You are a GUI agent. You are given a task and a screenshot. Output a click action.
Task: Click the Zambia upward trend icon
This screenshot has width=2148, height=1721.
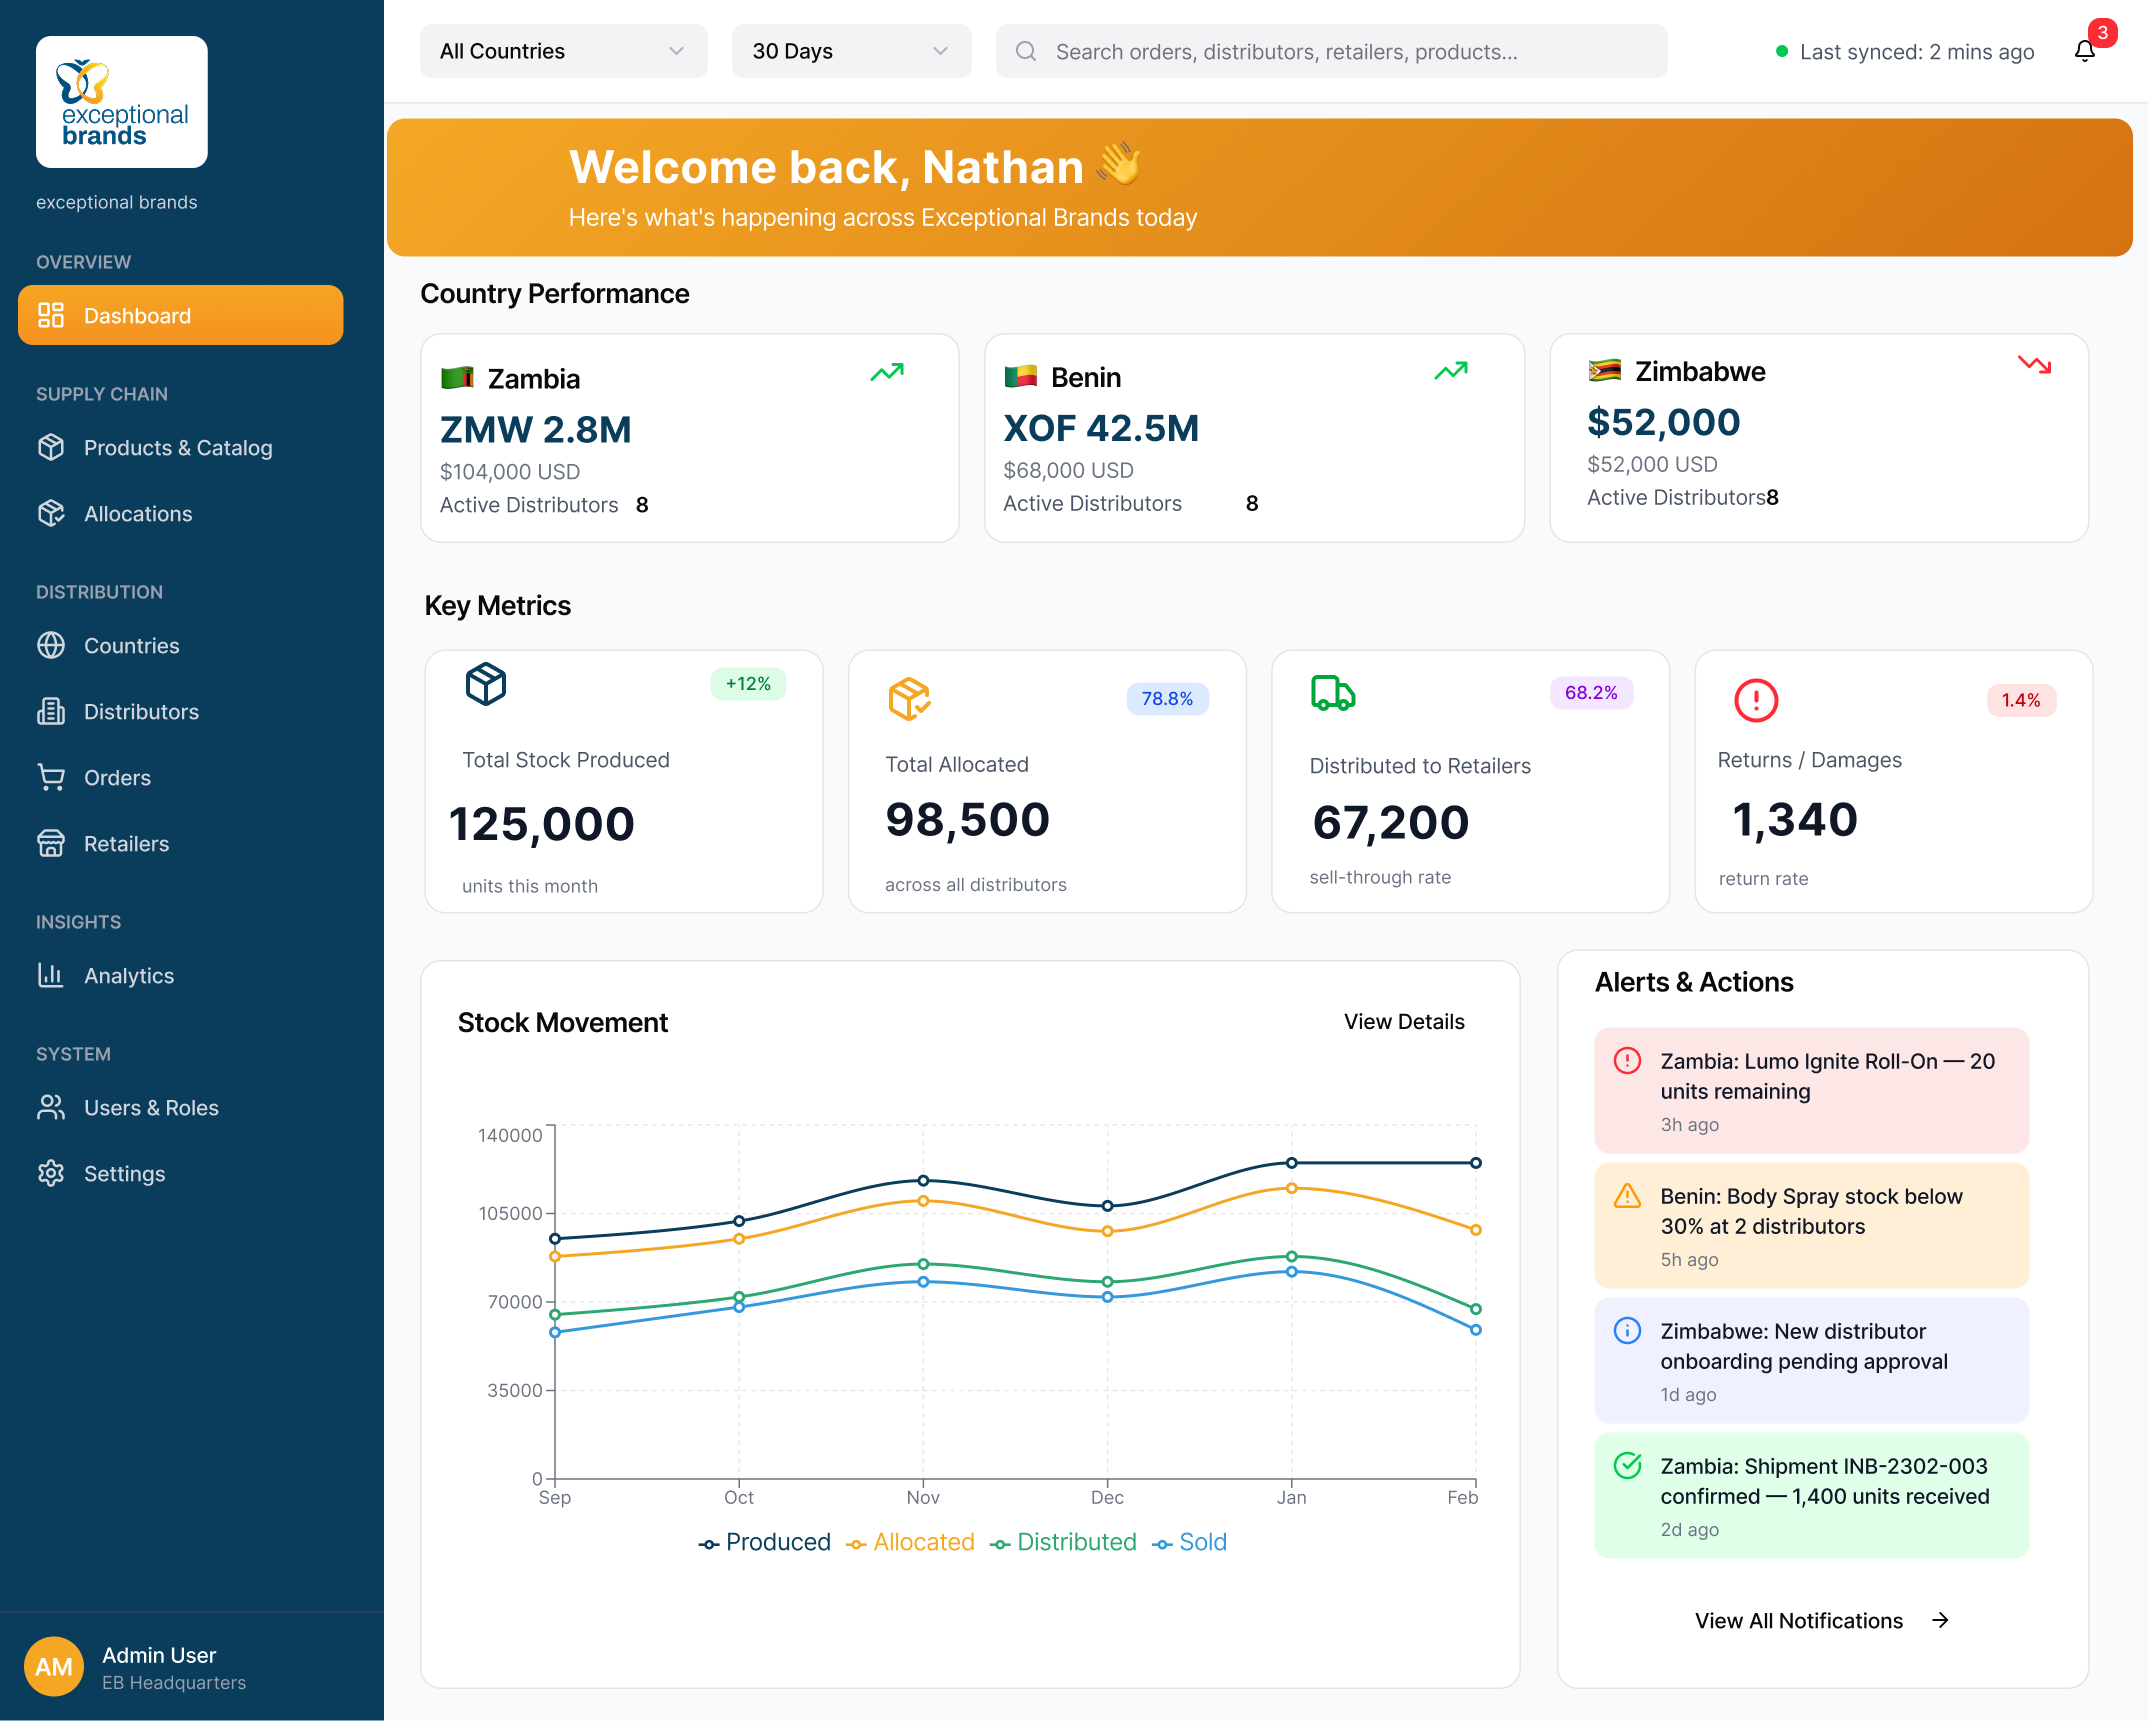[887, 373]
